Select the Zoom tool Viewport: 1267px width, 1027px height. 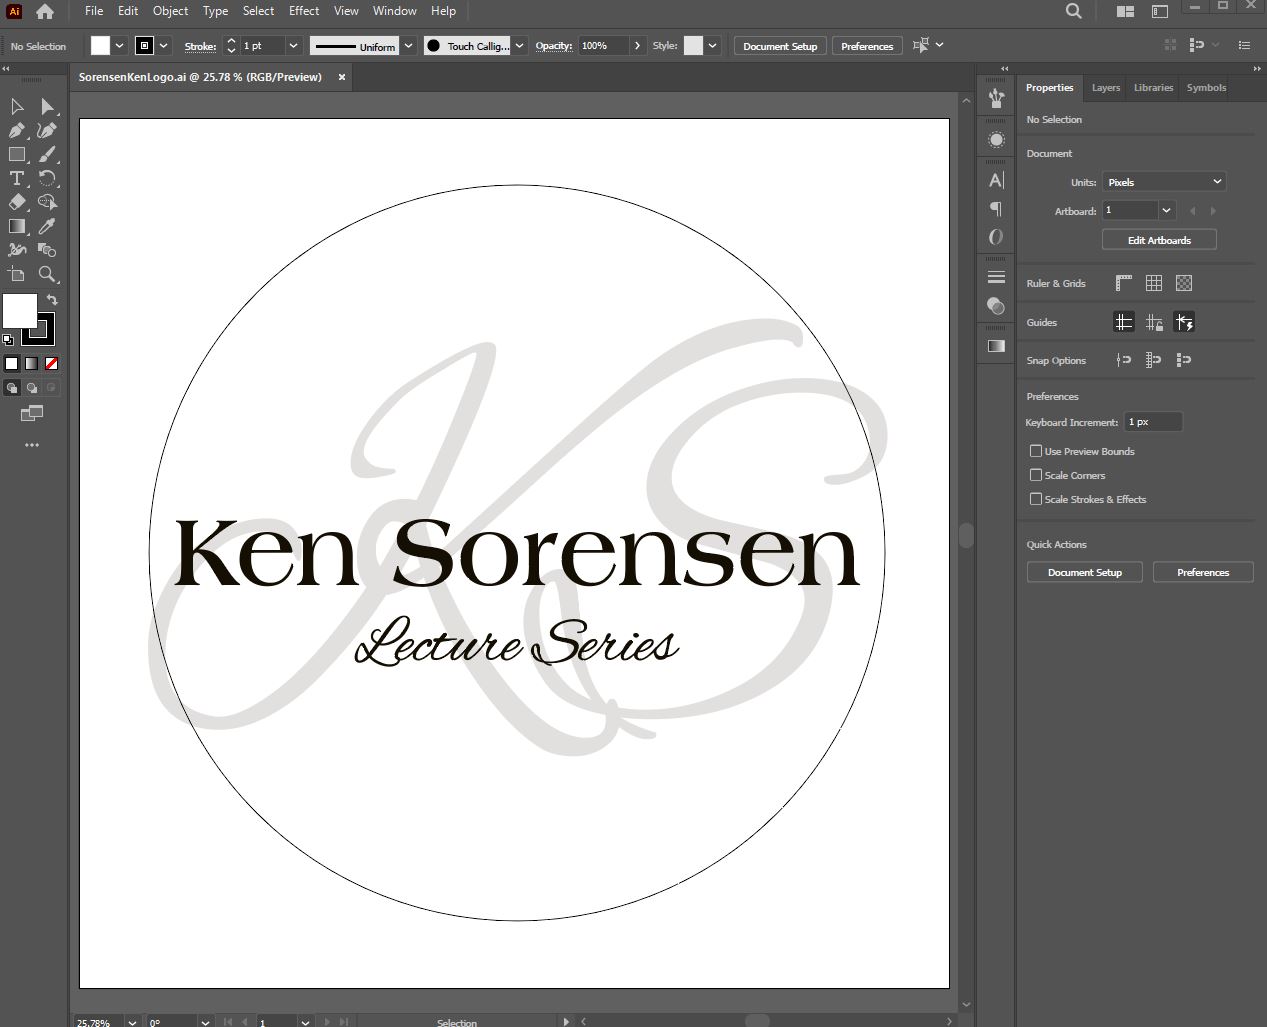(x=47, y=274)
